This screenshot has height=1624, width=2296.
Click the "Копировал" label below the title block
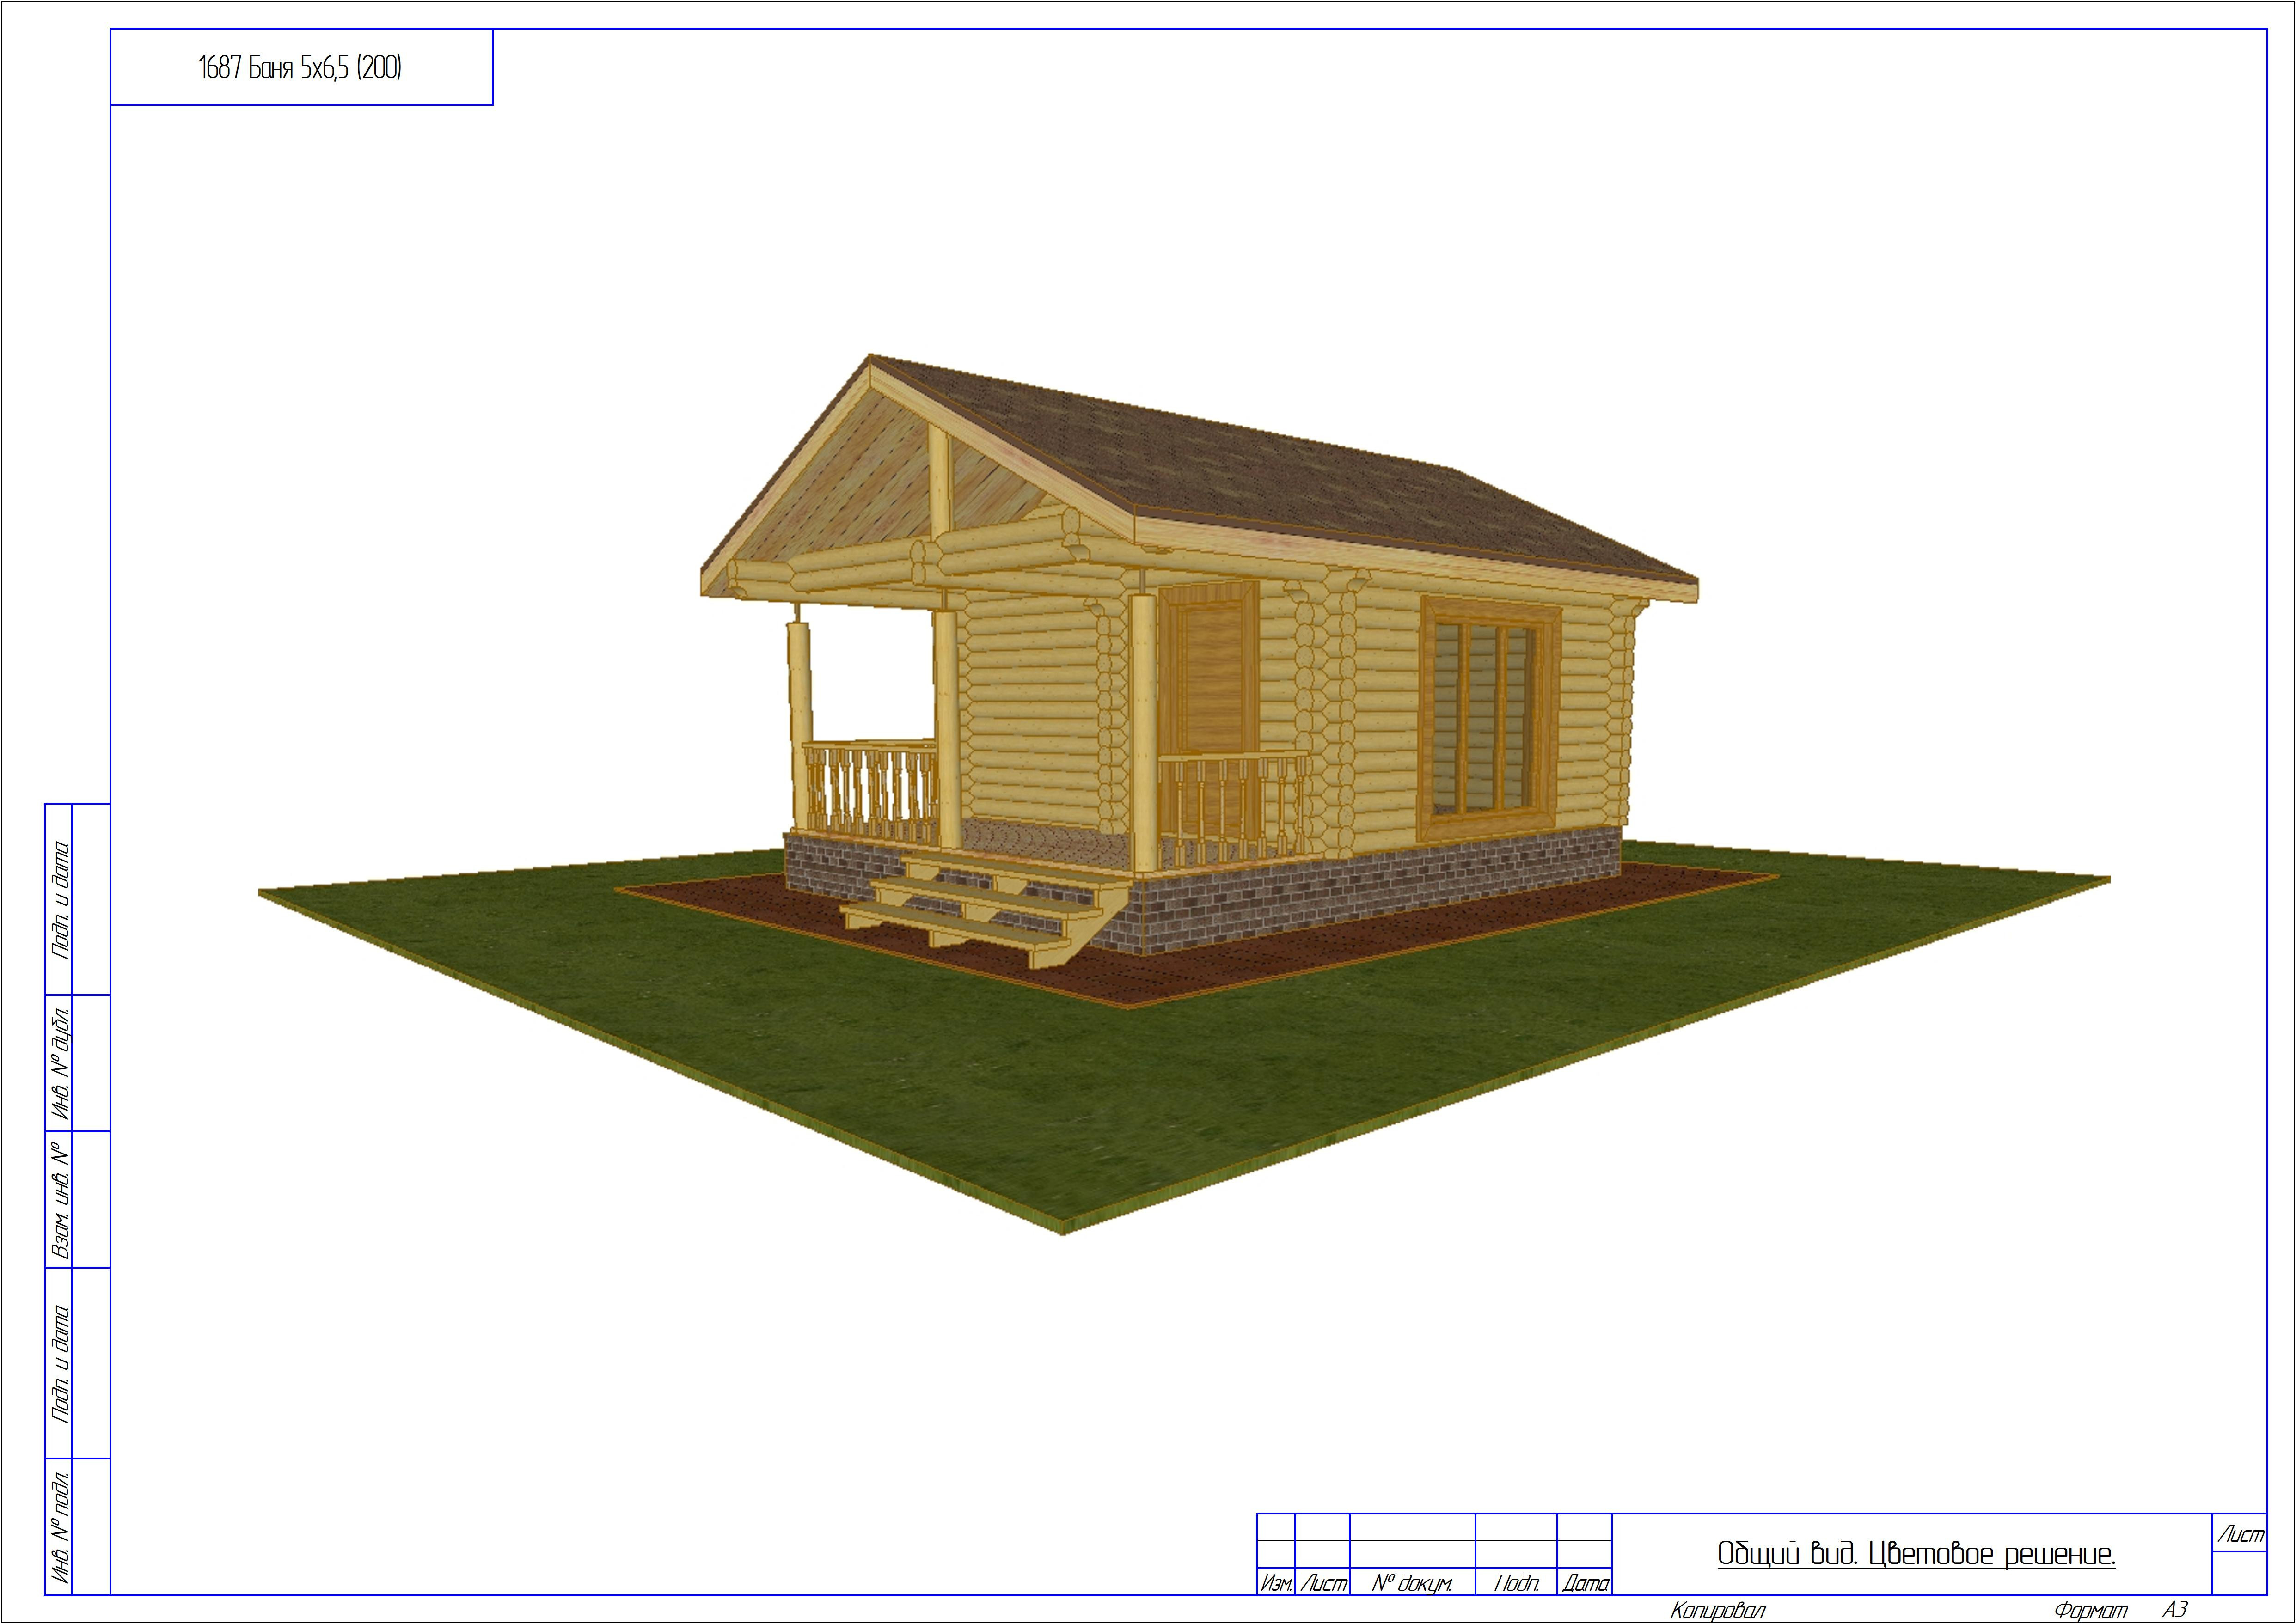click(1718, 1610)
